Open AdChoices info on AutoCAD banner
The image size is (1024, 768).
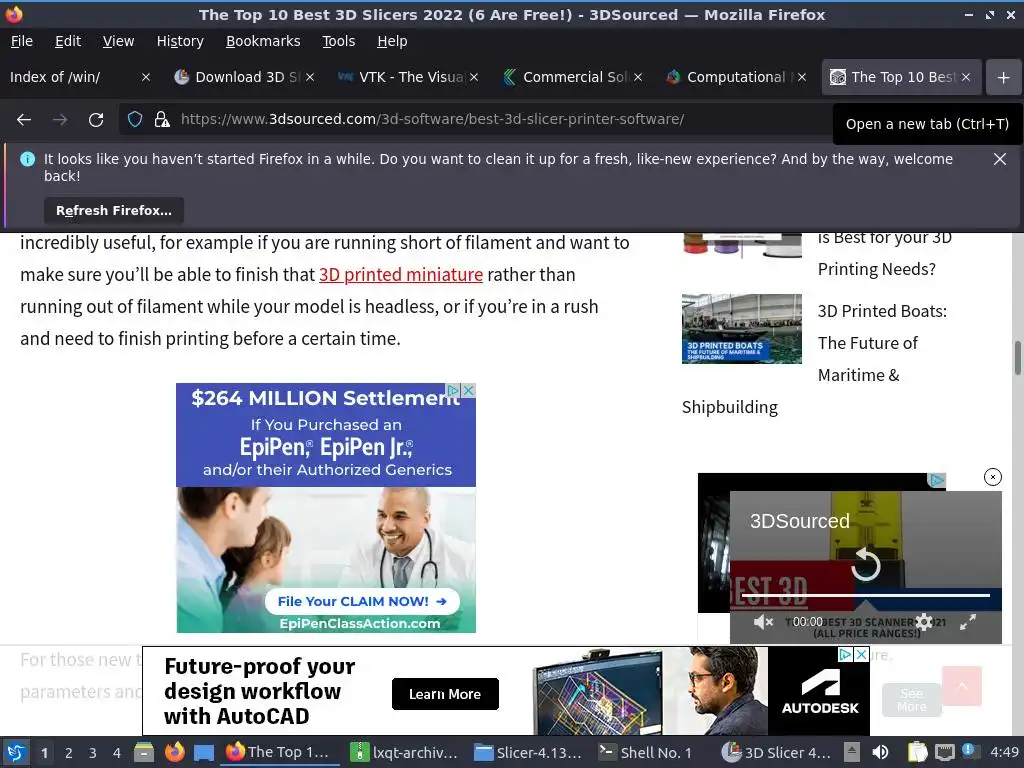click(x=846, y=654)
